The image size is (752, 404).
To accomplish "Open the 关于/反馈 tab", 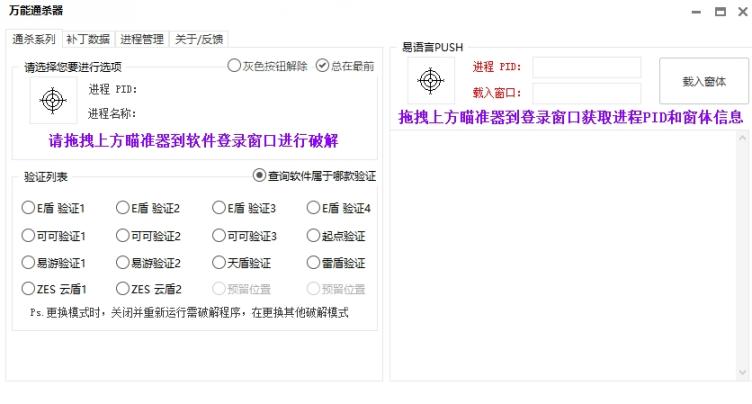I will pyautogui.click(x=197, y=39).
